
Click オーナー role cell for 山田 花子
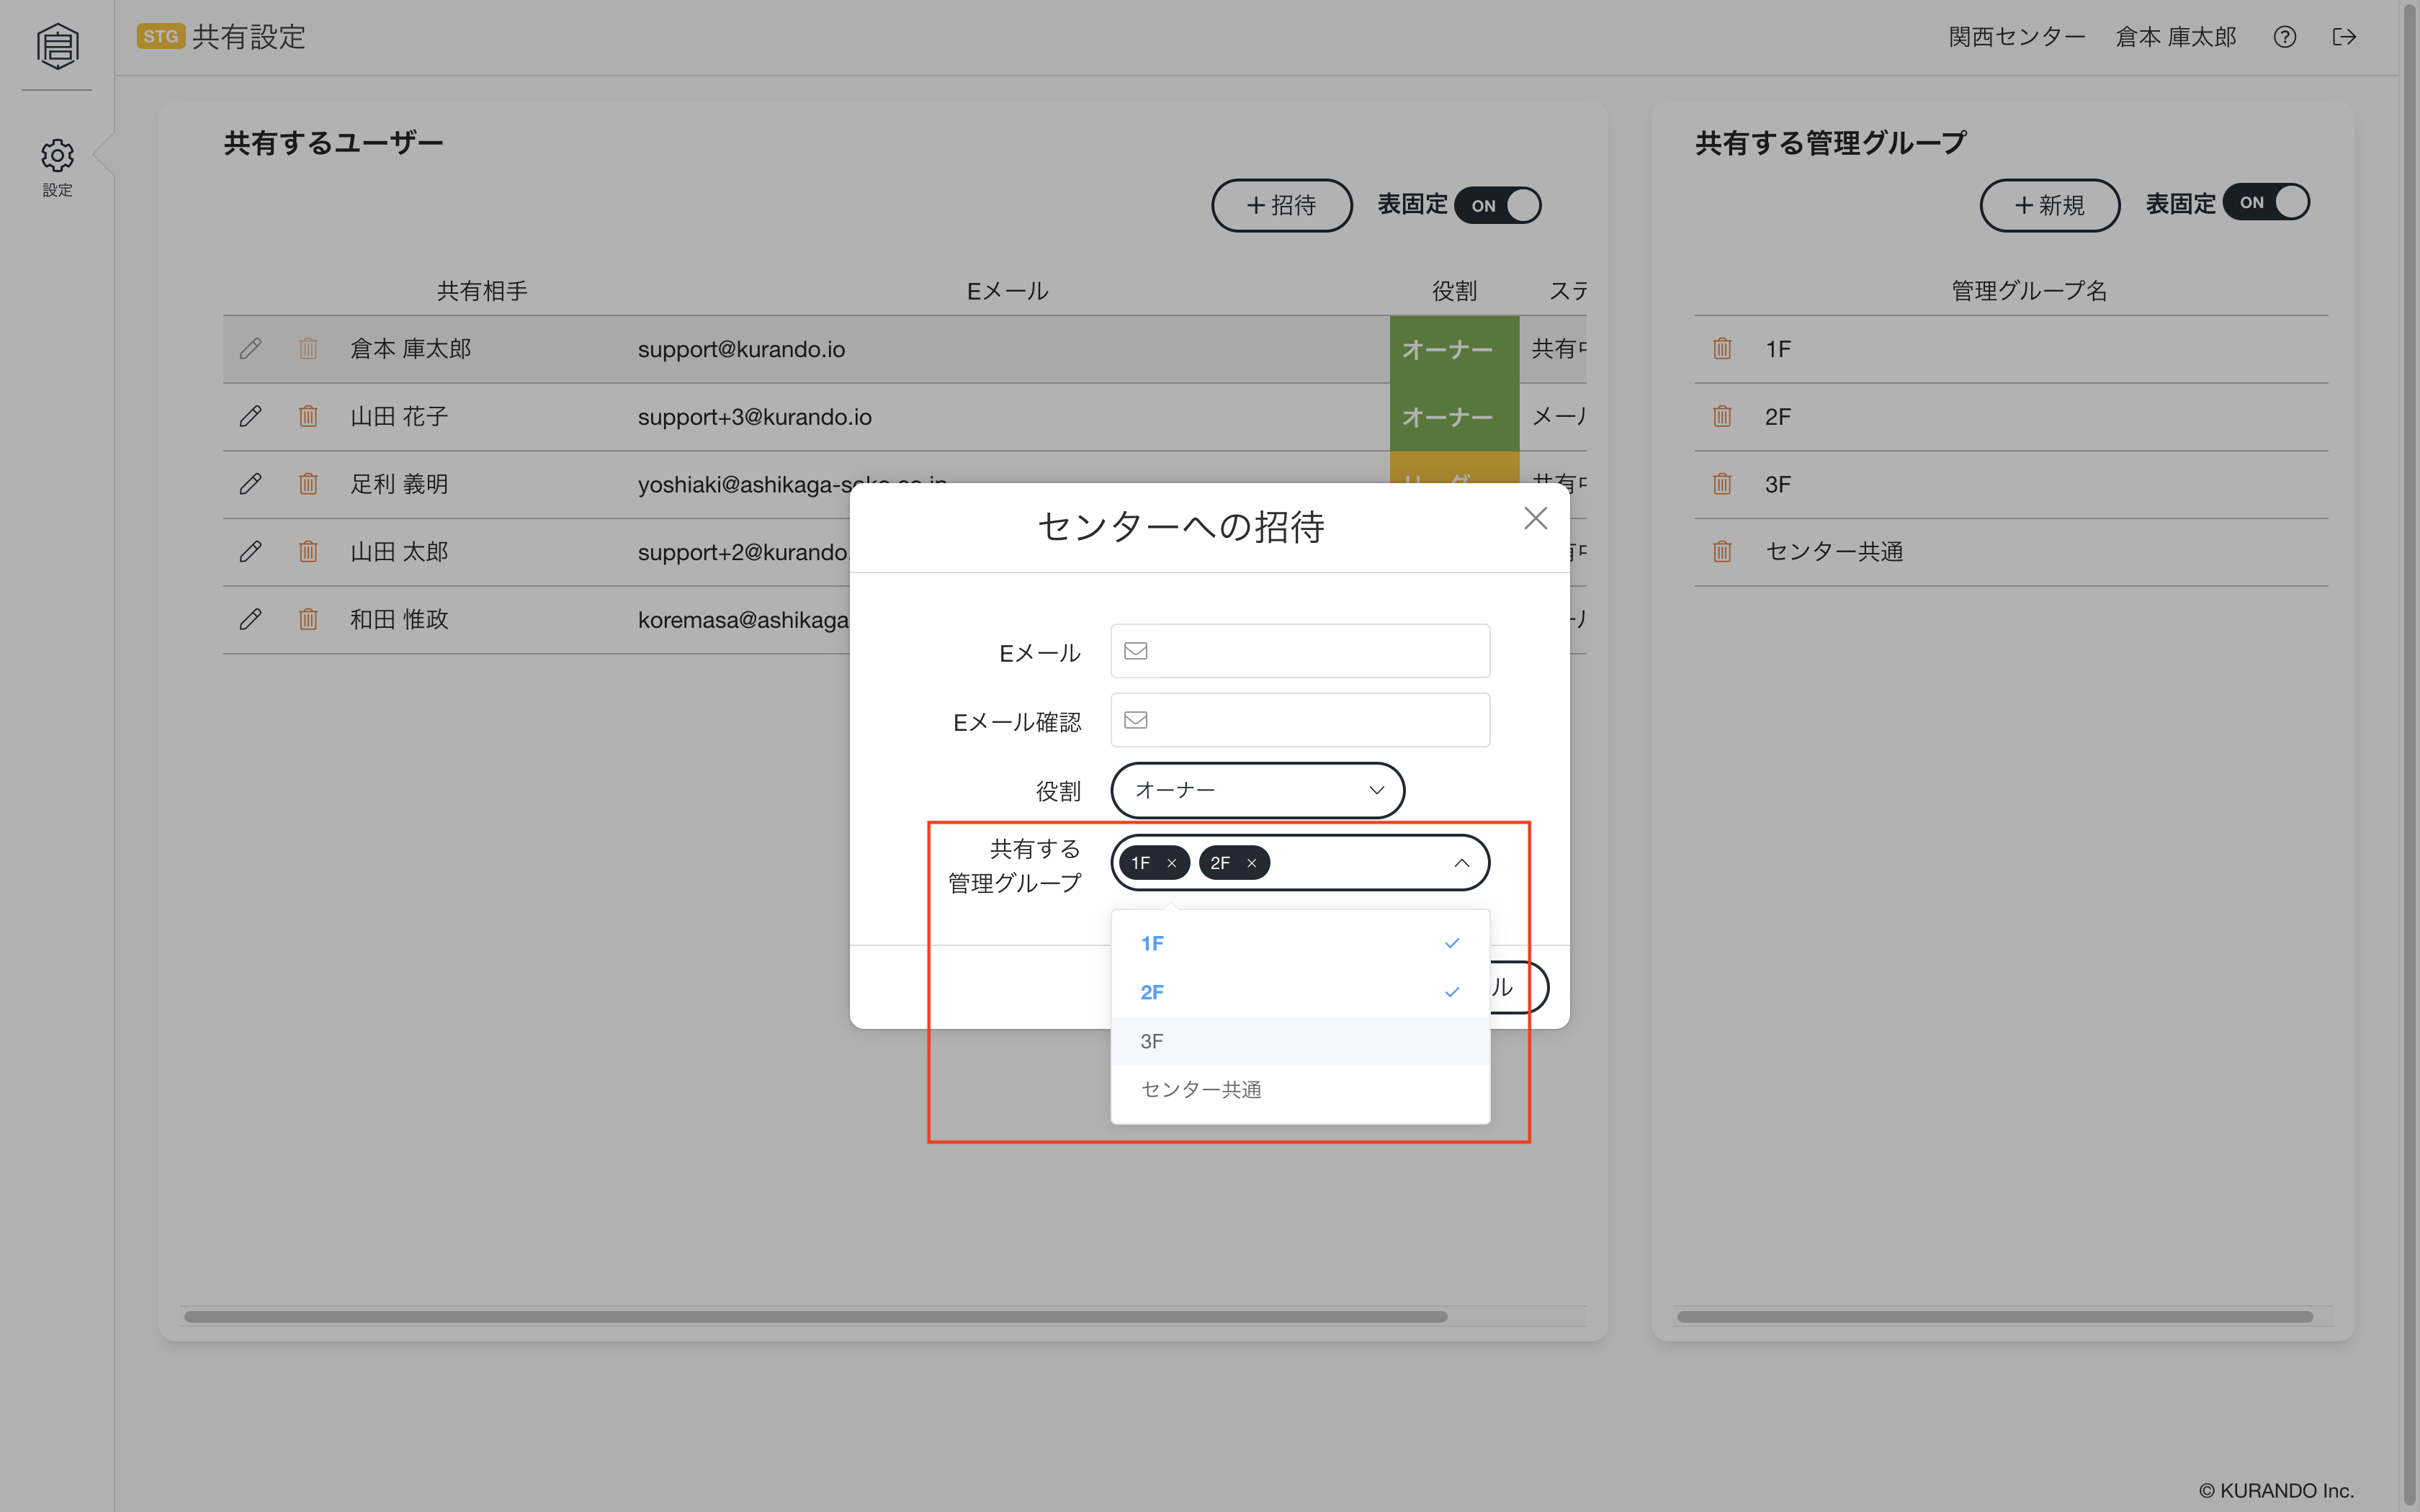(x=1454, y=416)
